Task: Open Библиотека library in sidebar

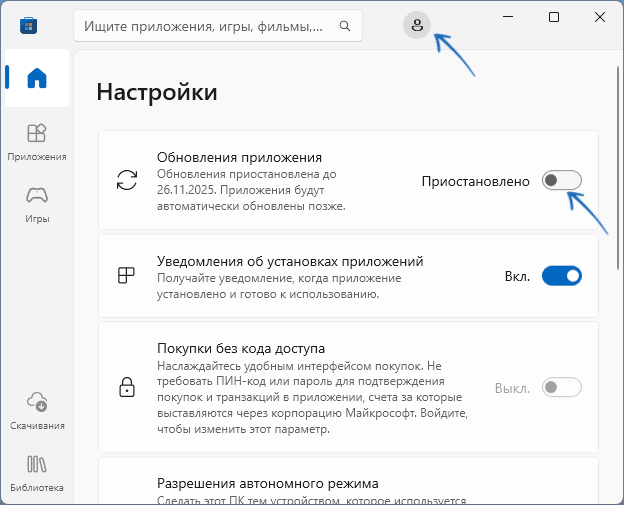Action: 37,474
